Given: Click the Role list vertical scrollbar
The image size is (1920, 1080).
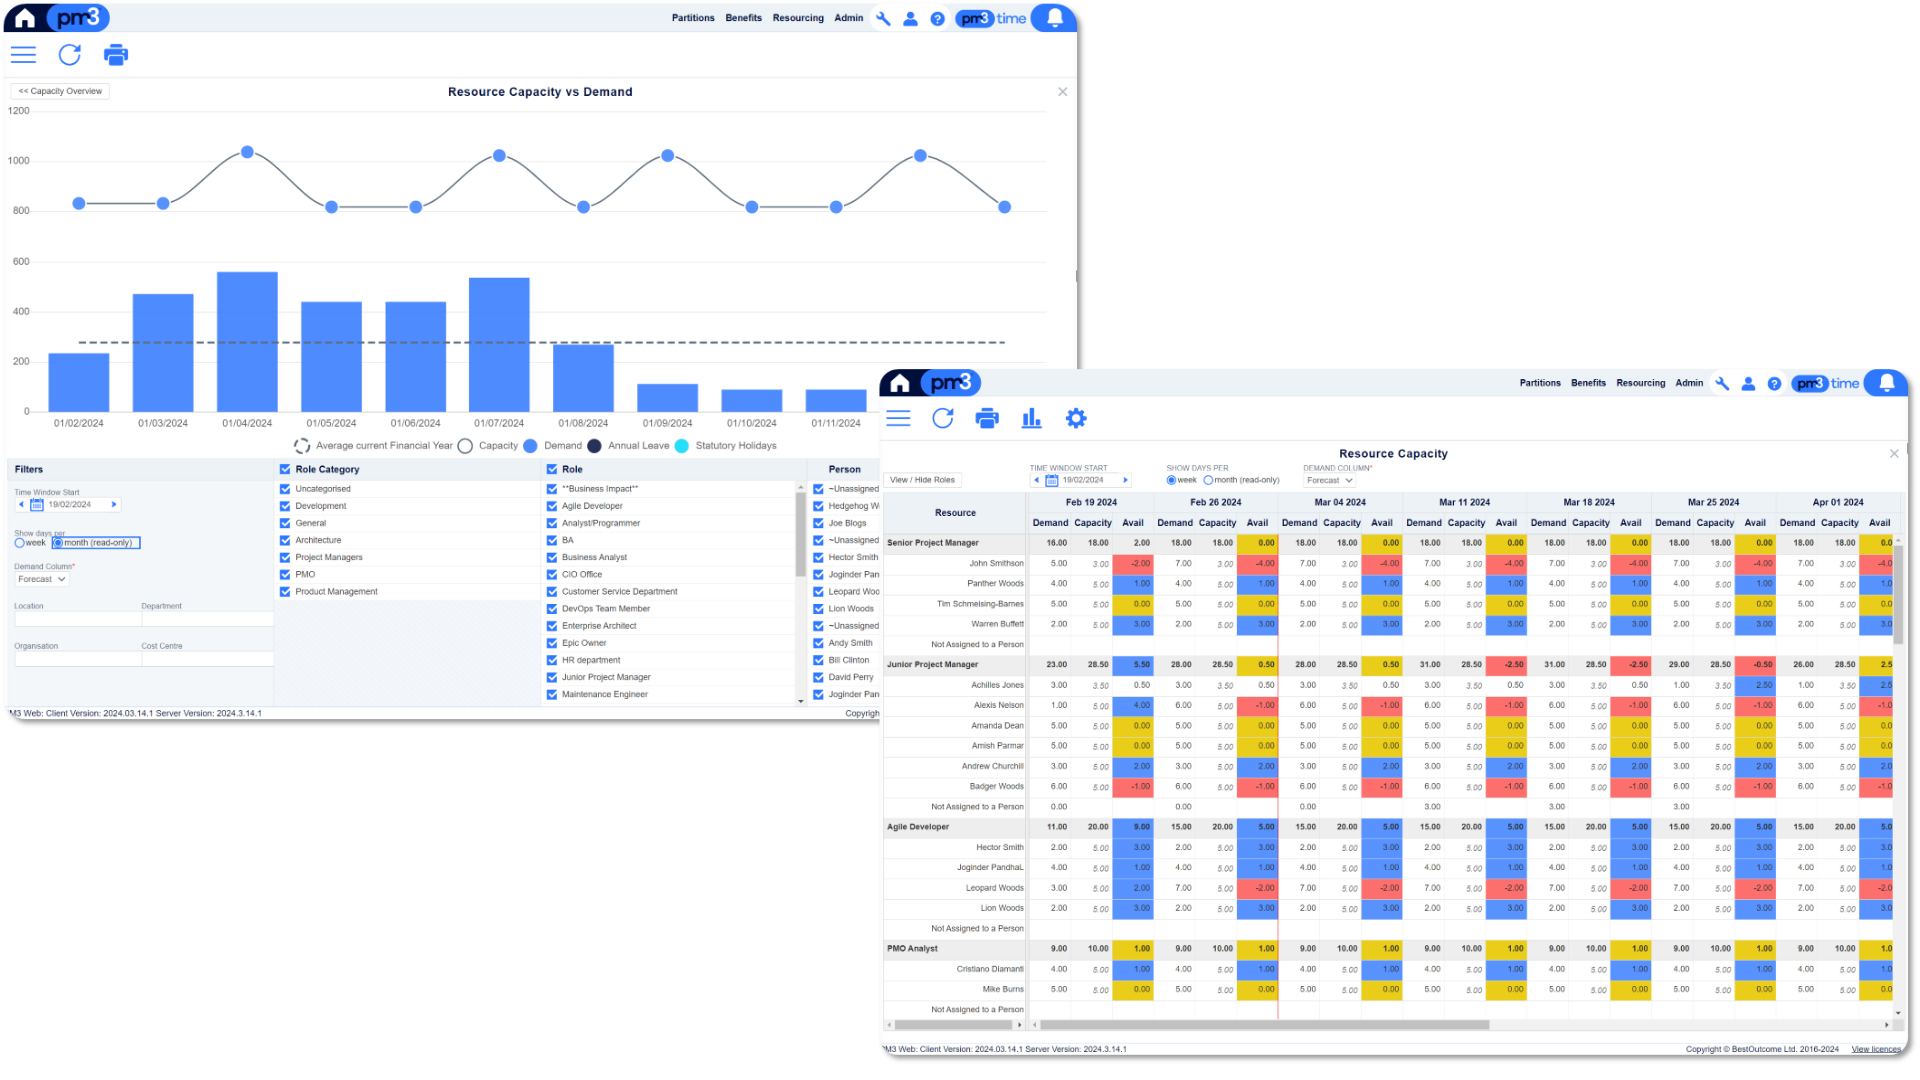Looking at the screenshot, I should (x=800, y=533).
